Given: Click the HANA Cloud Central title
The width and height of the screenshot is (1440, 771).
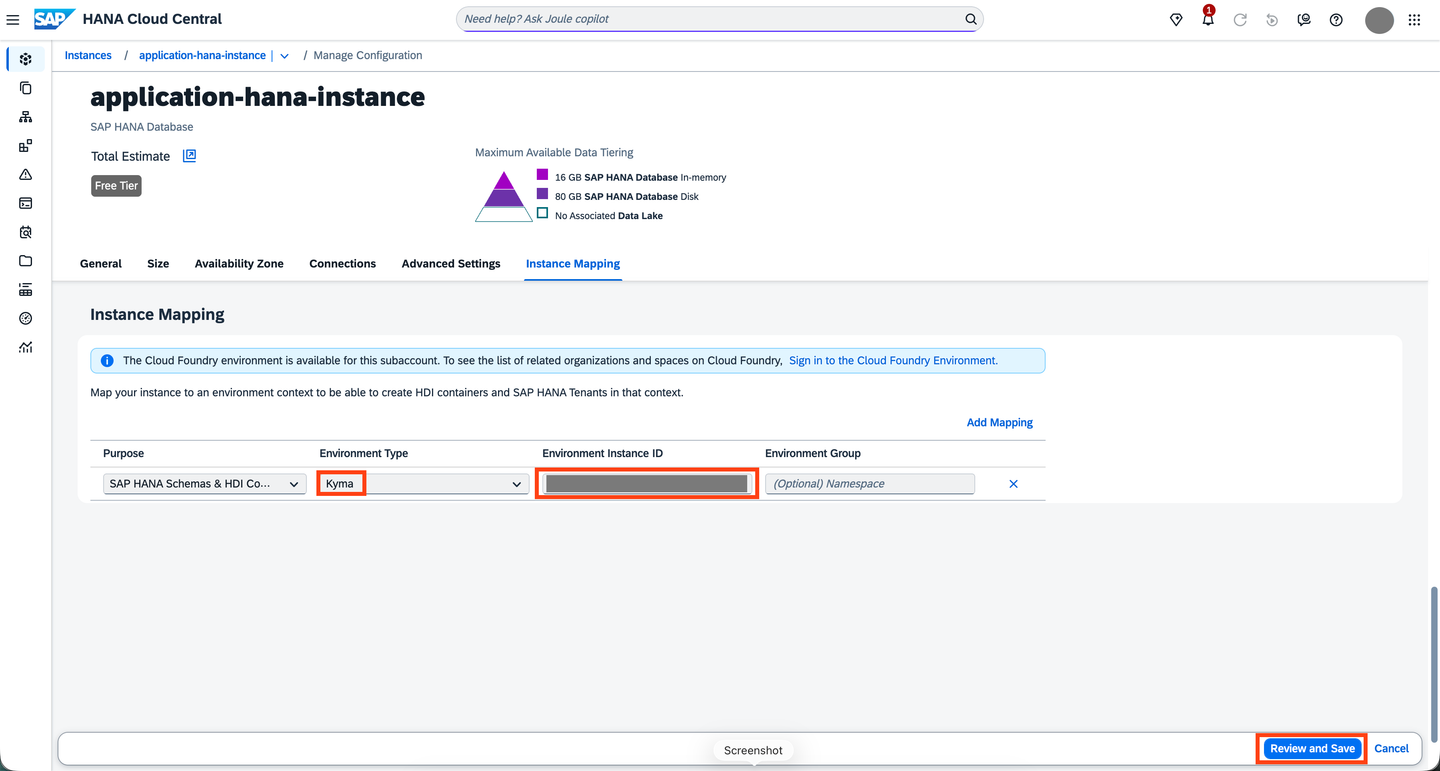Looking at the screenshot, I should point(152,19).
